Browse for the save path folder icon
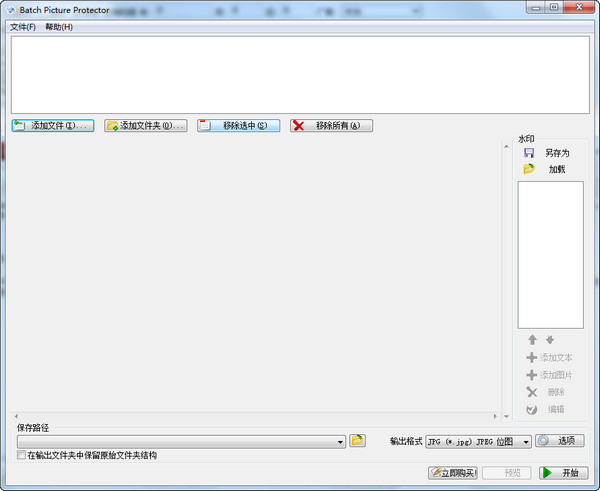This screenshot has height=491, width=600. pyautogui.click(x=357, y=440)
